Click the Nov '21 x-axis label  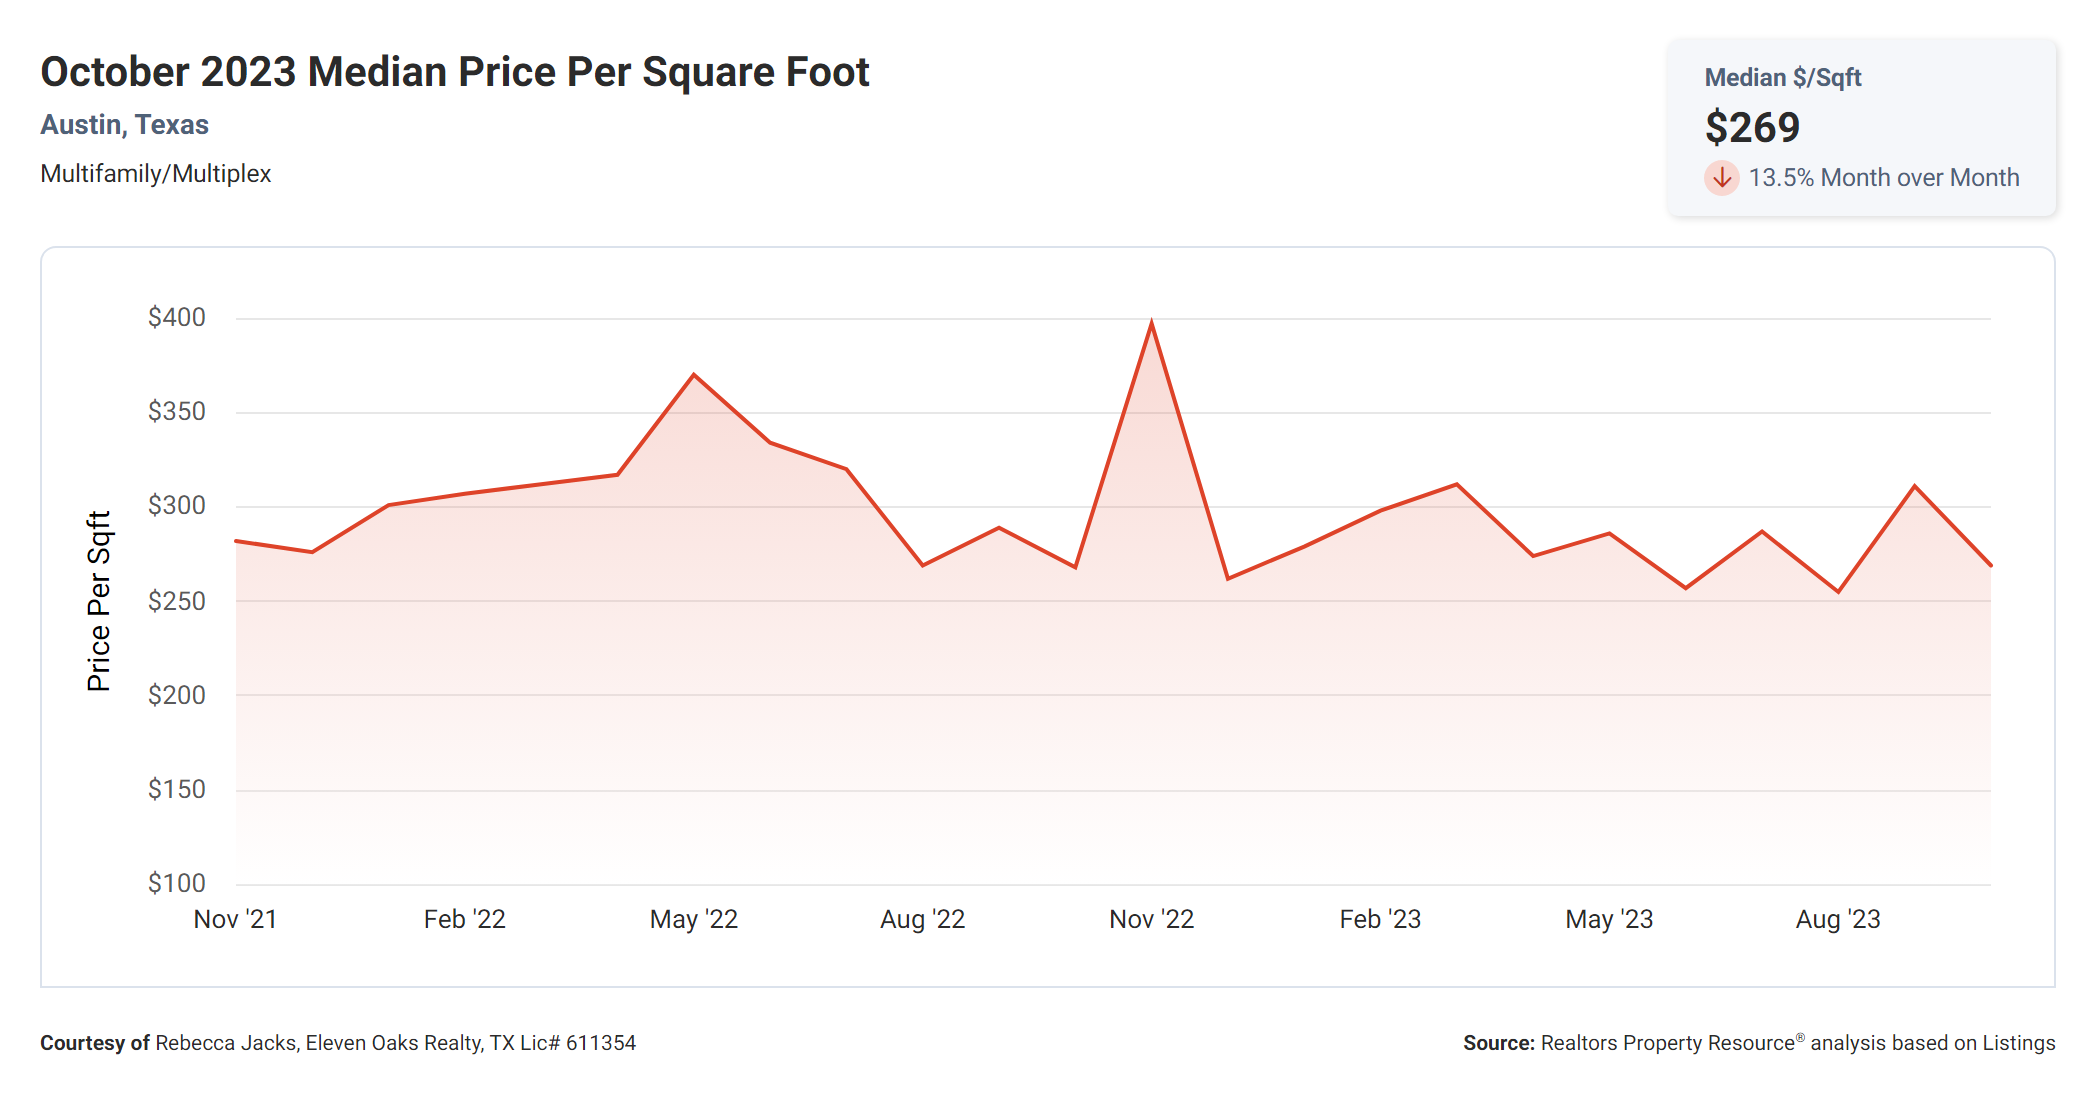pyautogui.click(x=235, y=919)
